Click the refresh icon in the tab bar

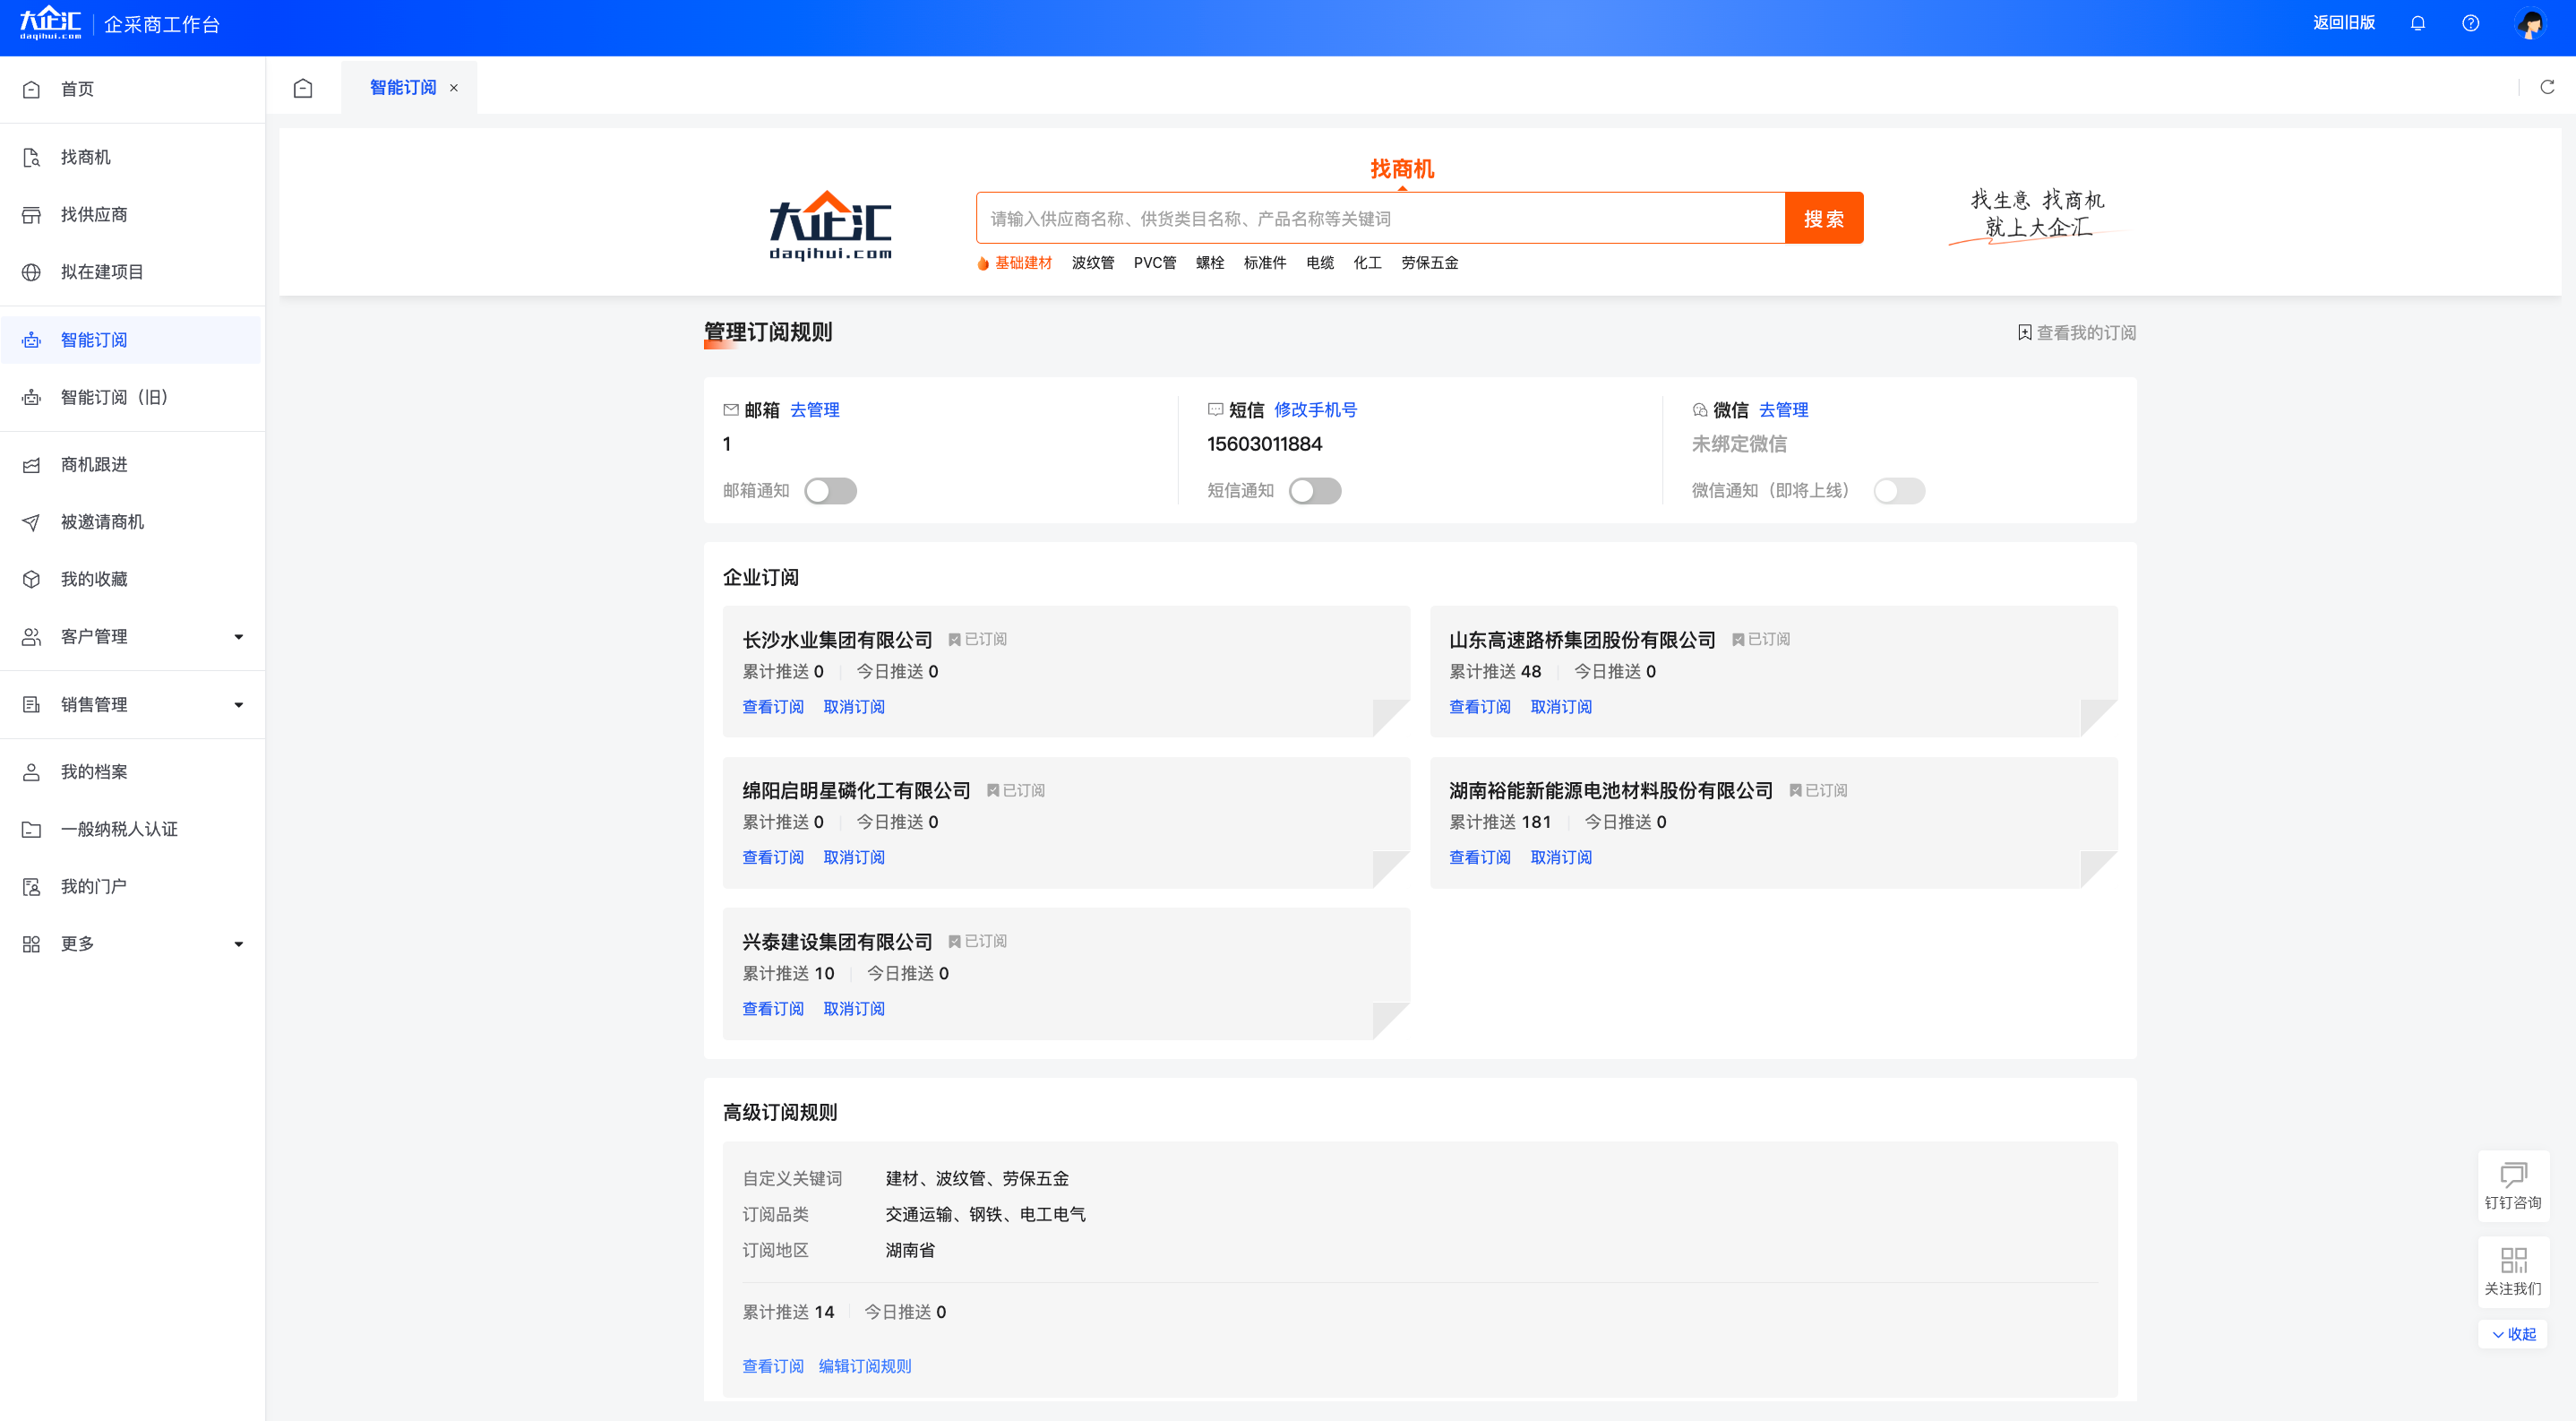2547,87
